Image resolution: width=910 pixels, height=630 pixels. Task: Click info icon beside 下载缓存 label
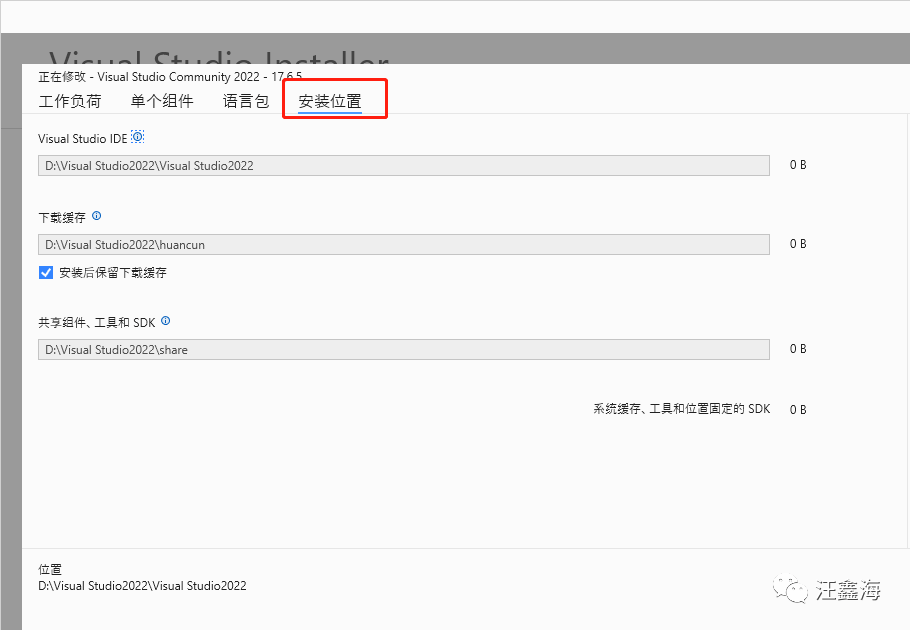96,216
